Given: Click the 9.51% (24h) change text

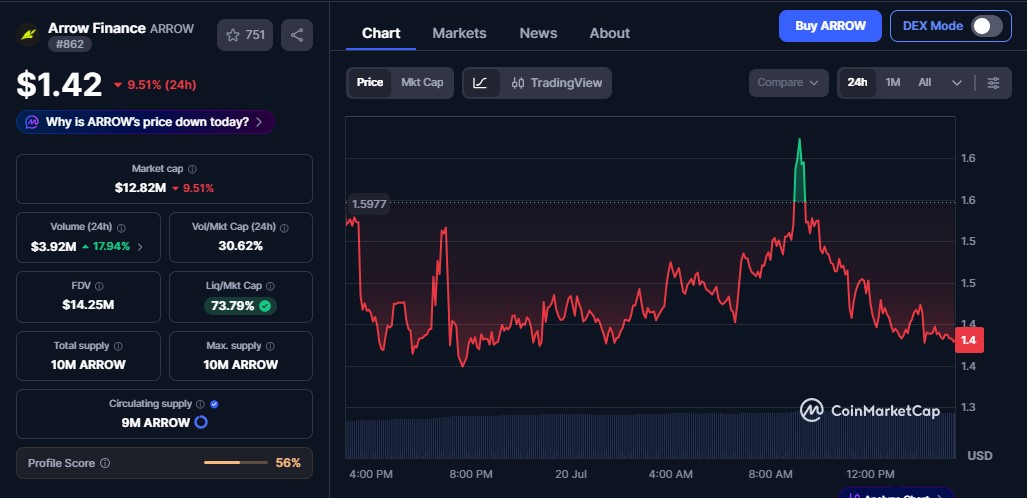Looking at the screenshot, I should point(162,85).
